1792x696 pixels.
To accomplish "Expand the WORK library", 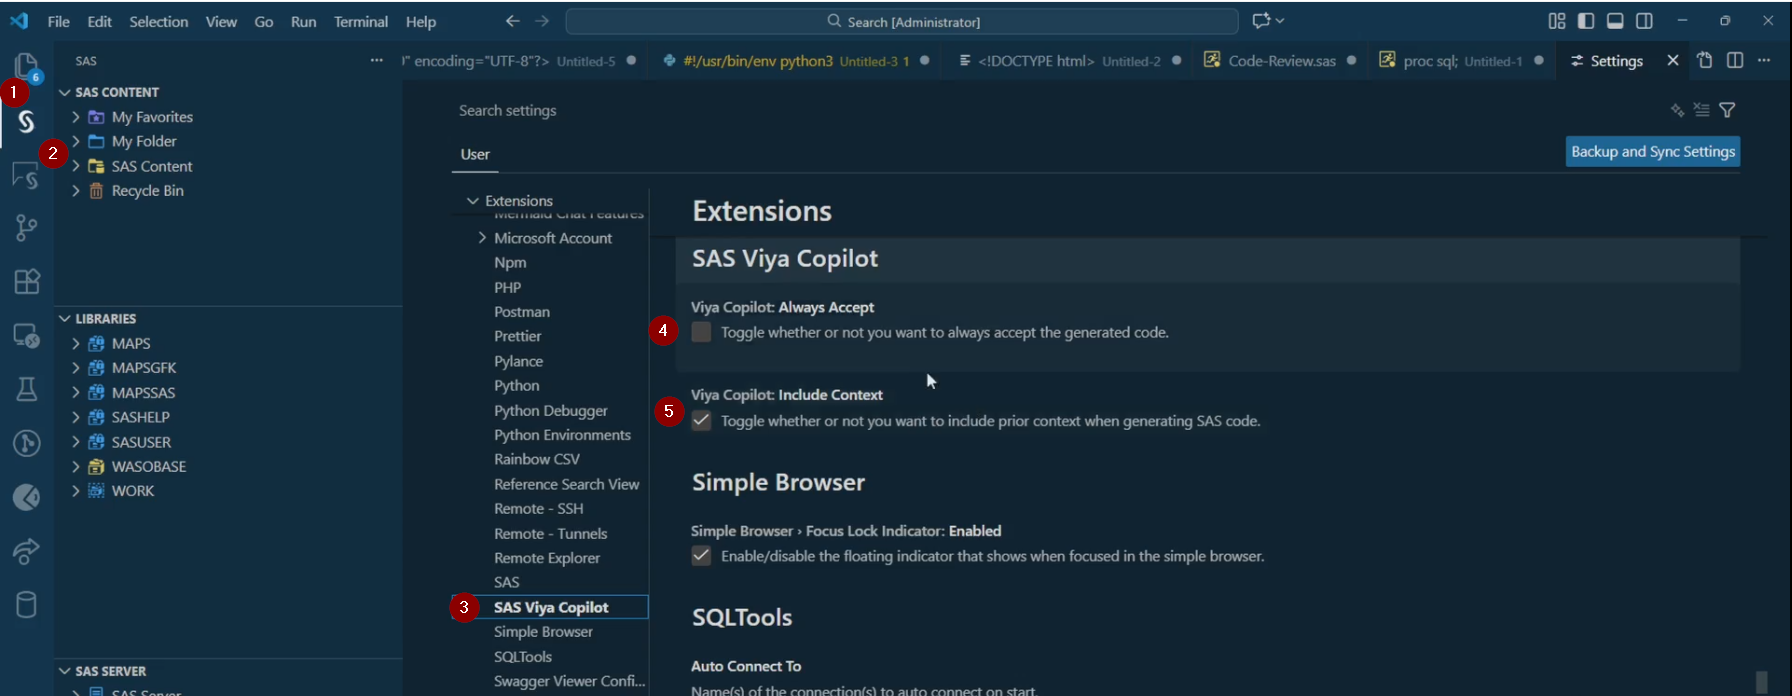I will (x=76, y=491).
